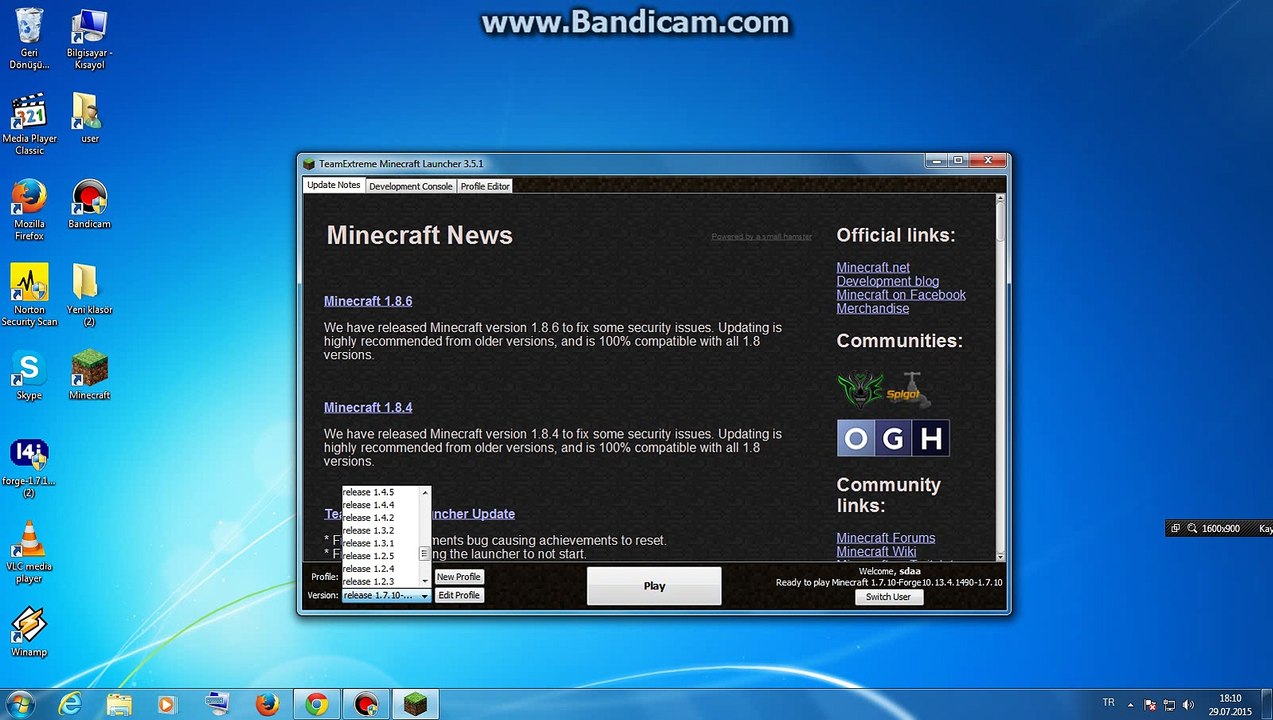The height and width of the screenshot is (720, 1273).
Task: Open Windows Media Player taskbar icon
Action: pos(167,704)
